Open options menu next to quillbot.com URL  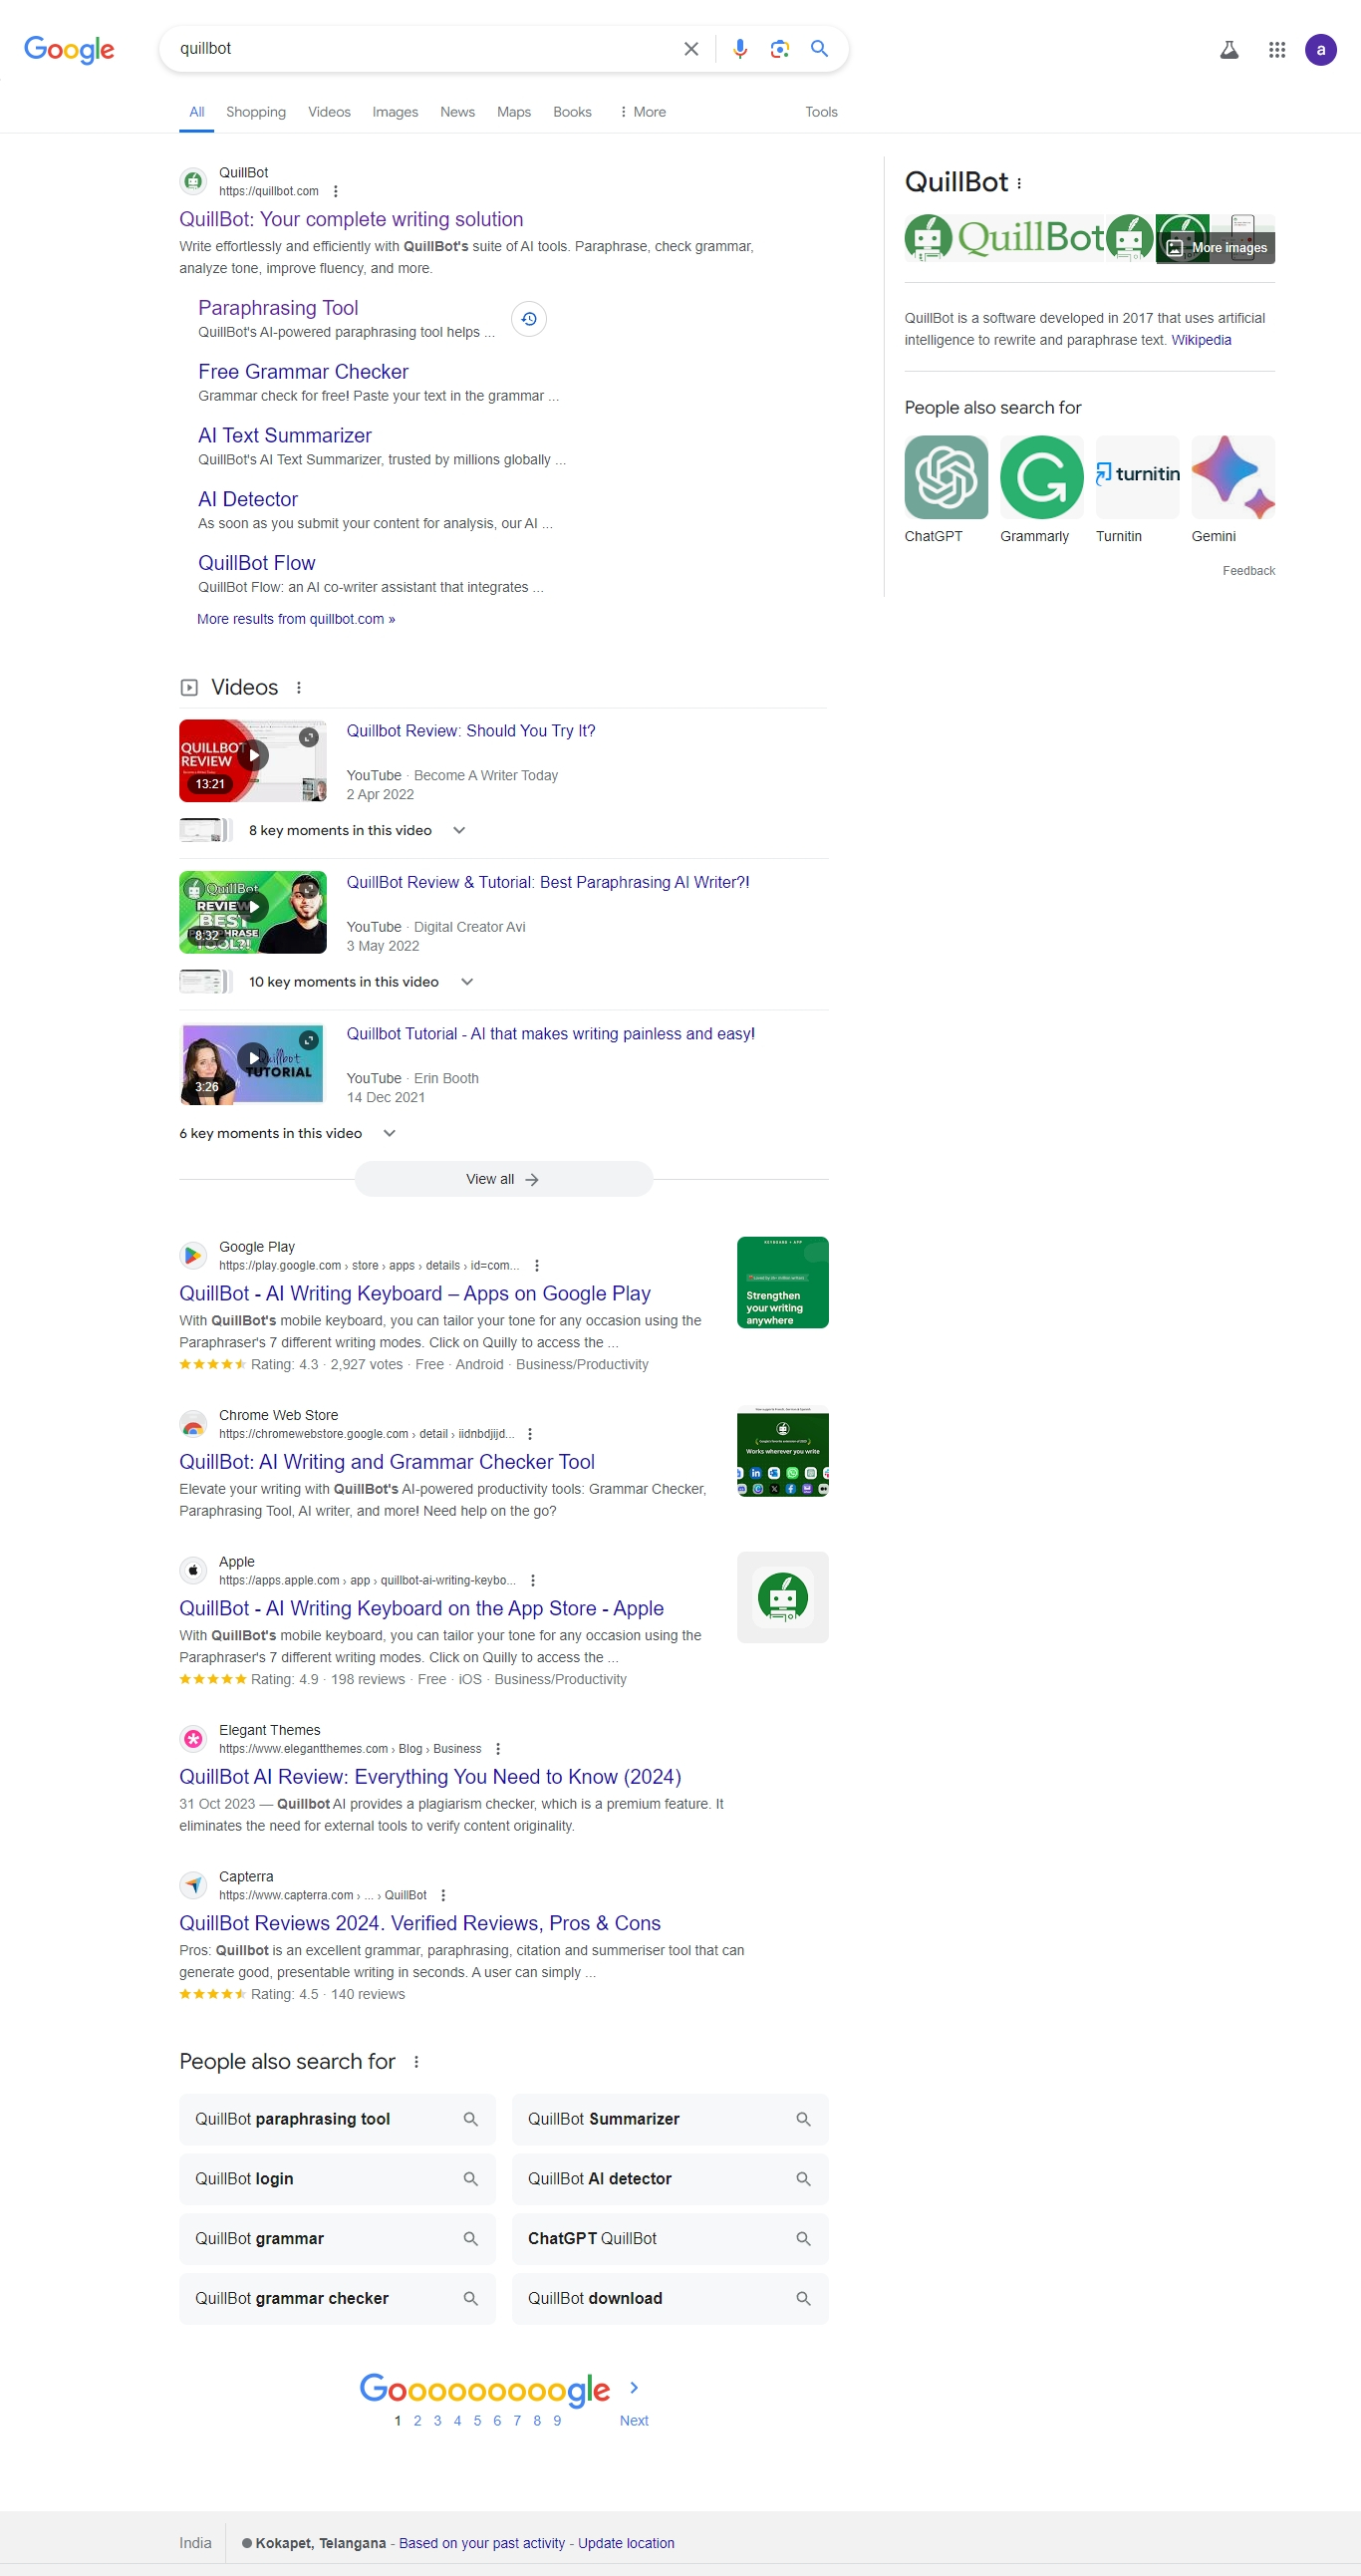[335, 191]
